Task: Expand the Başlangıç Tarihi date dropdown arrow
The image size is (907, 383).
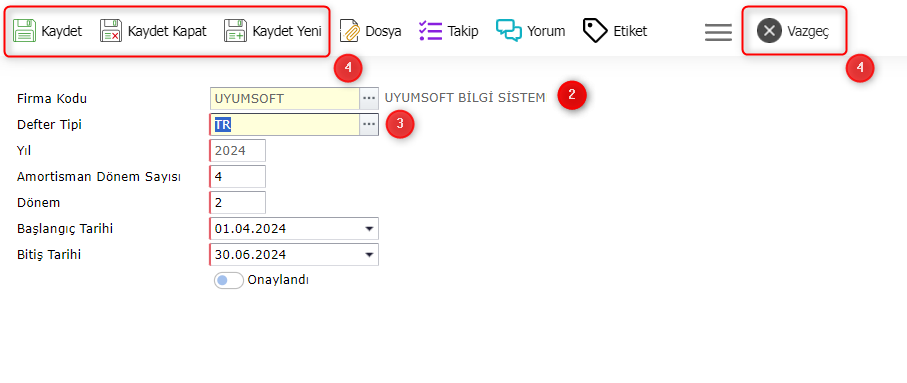Action: pyautogui.click(x=369, y=229)
